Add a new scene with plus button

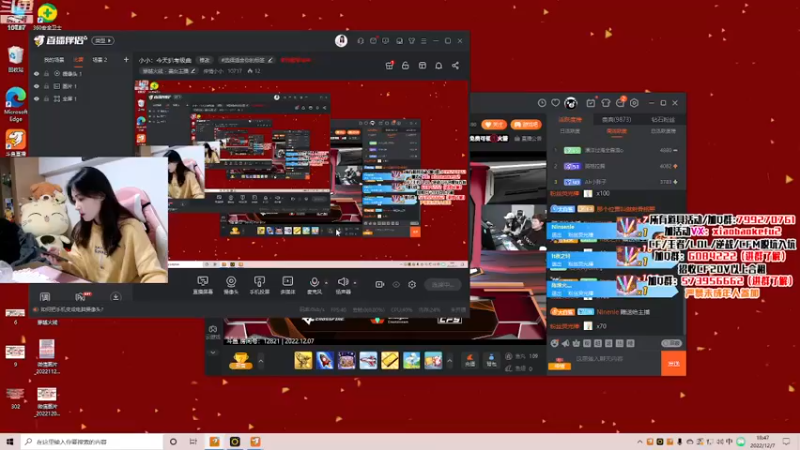click(126, 60)
